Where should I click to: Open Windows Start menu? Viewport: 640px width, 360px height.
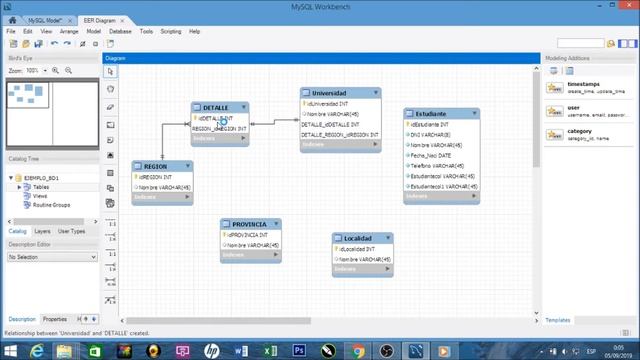point(10,351)
